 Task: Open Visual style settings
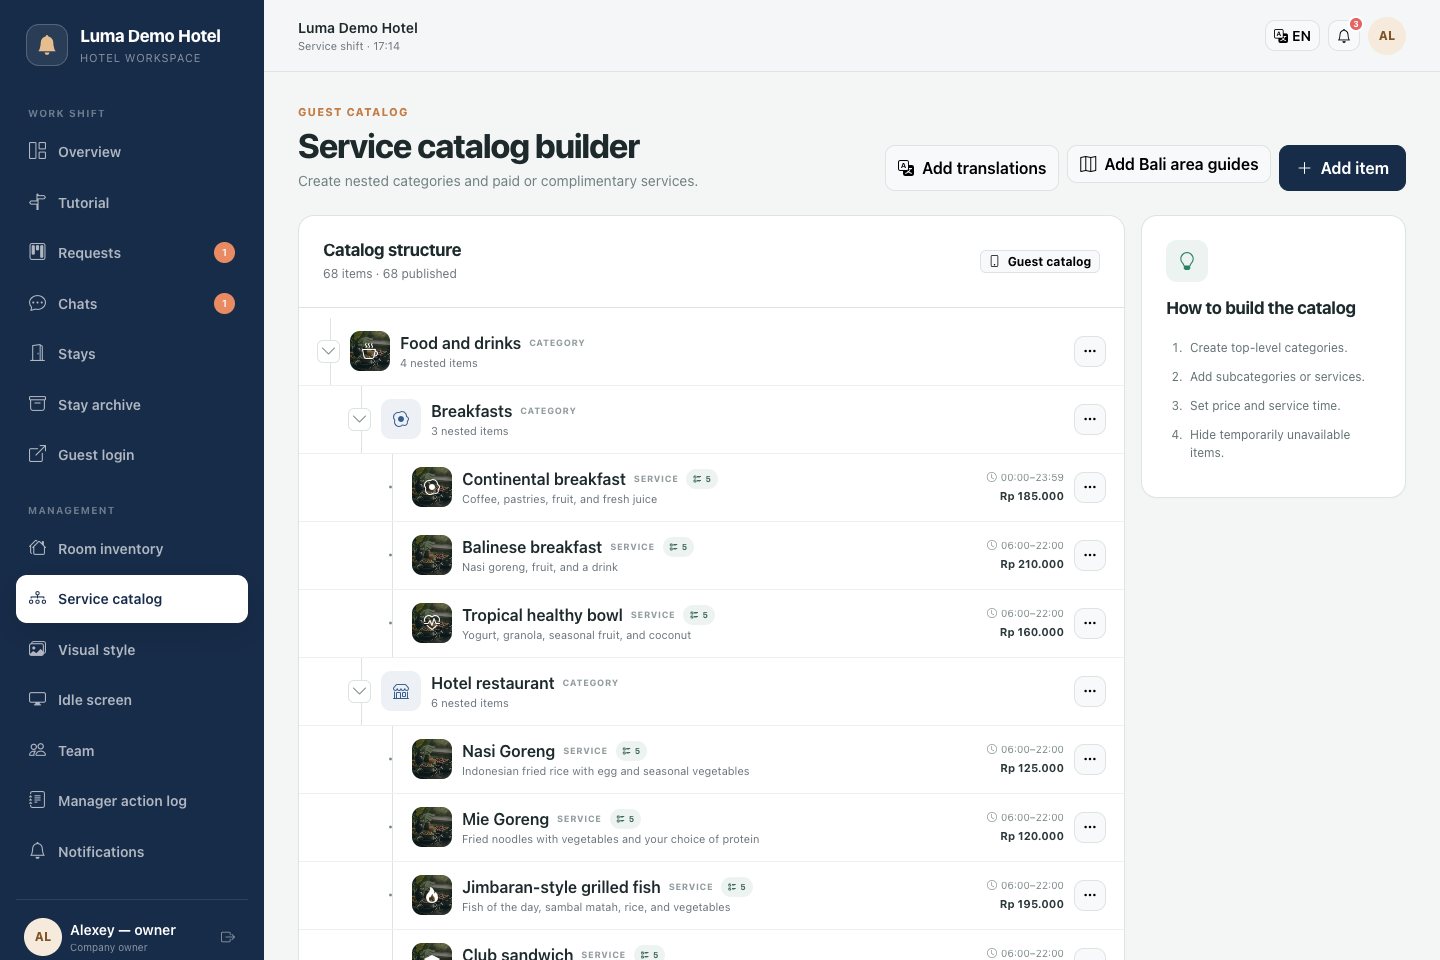(132, 649)
